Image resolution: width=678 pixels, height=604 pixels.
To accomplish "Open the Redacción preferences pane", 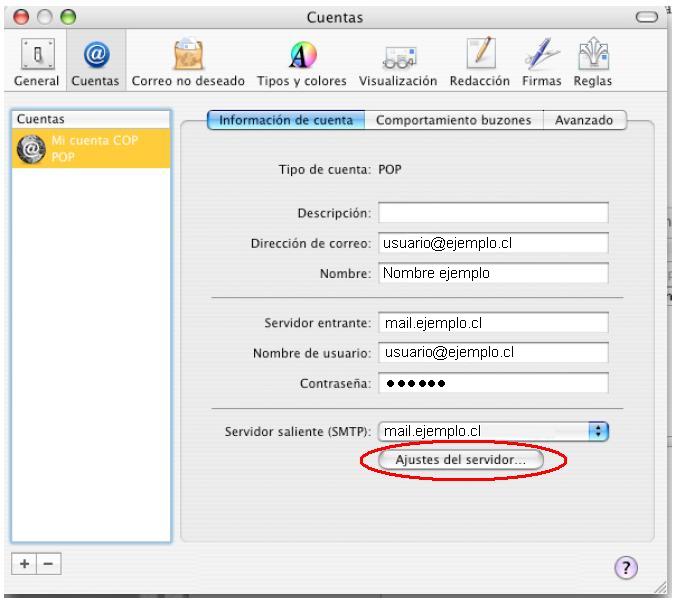I will 480,62.
